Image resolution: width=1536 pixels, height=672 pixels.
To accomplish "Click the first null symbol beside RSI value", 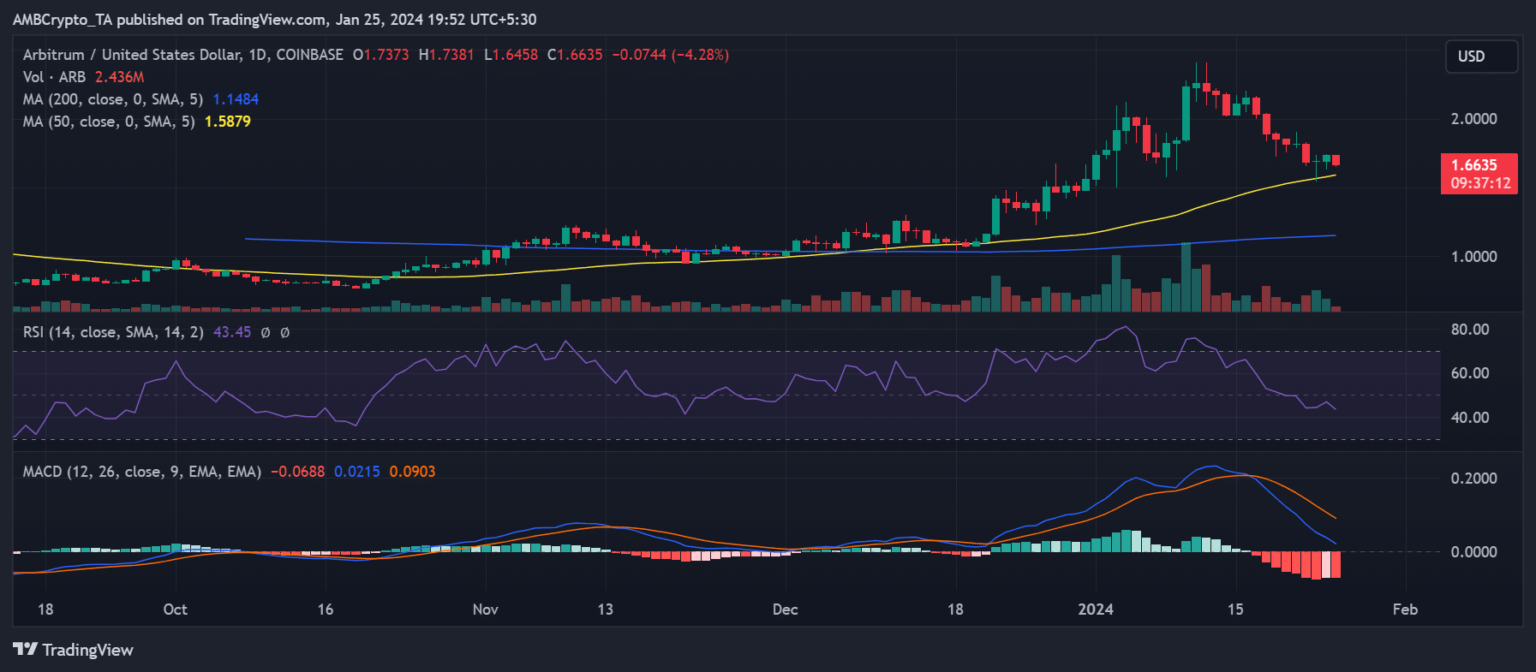I will point(264,331).
